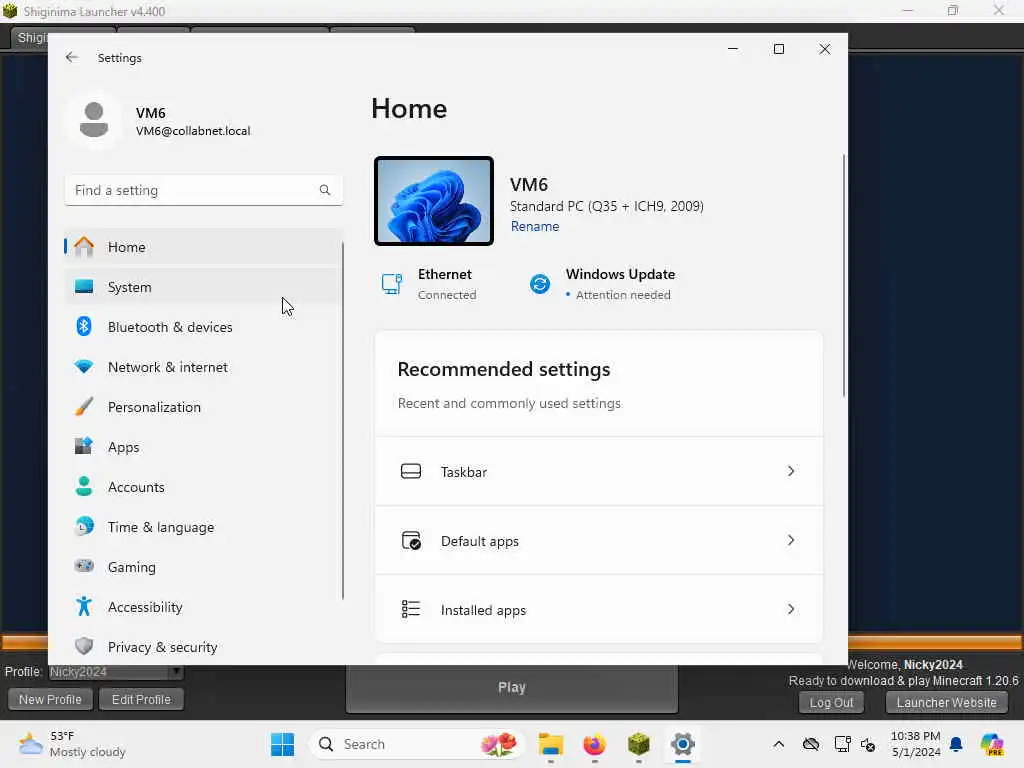Click the search magnifier in Find a setting
The height and width of the screenshot is (768, 1024).
pos(325,190)
